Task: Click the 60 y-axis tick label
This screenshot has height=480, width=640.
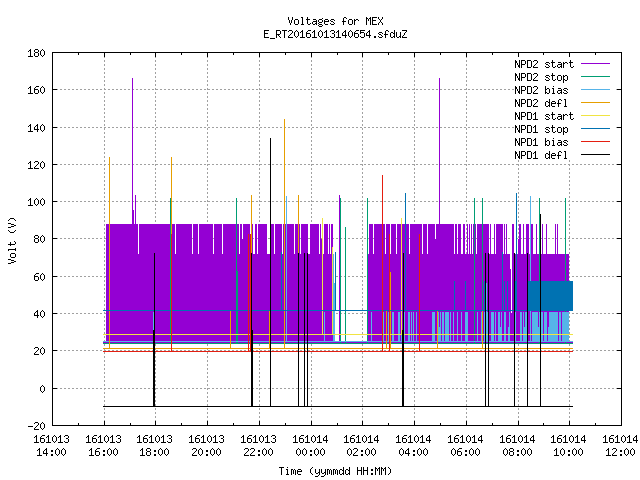Action: (x=39, y=277)
